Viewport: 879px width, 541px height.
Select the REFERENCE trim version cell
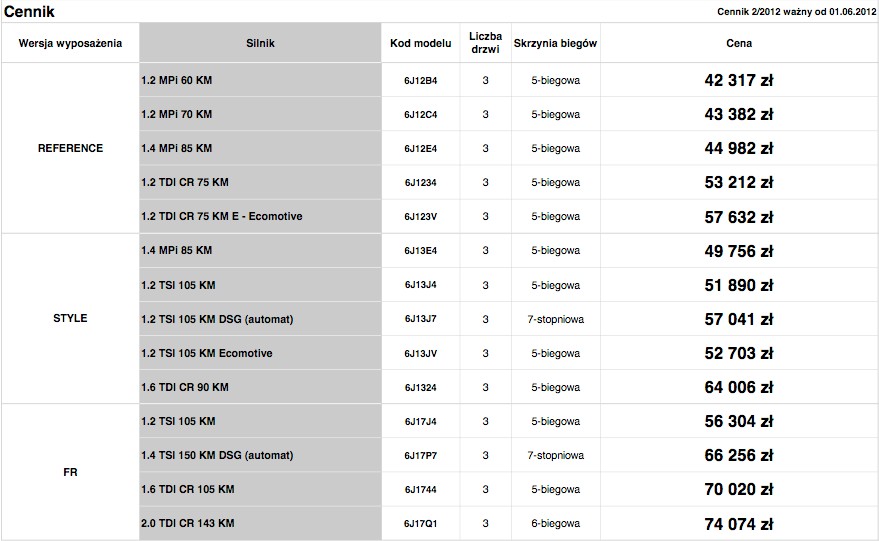pos(70,148)
